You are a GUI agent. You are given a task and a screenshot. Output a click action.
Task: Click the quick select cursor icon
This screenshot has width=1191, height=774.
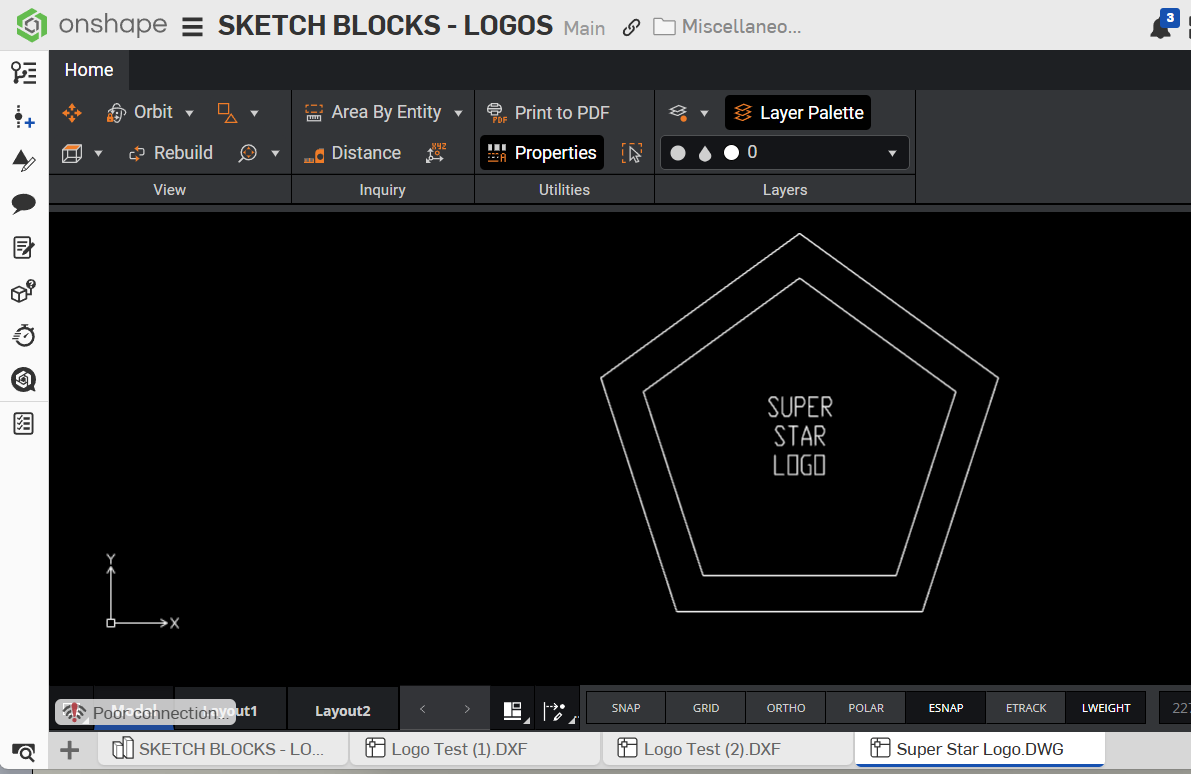631,153
